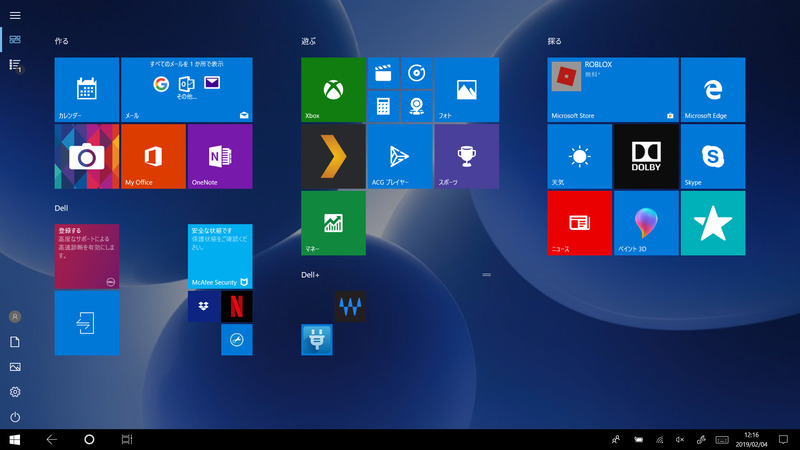This screenshot has width=800, height=450.
Task: Open the Photos tile
Action: (467, 90)
